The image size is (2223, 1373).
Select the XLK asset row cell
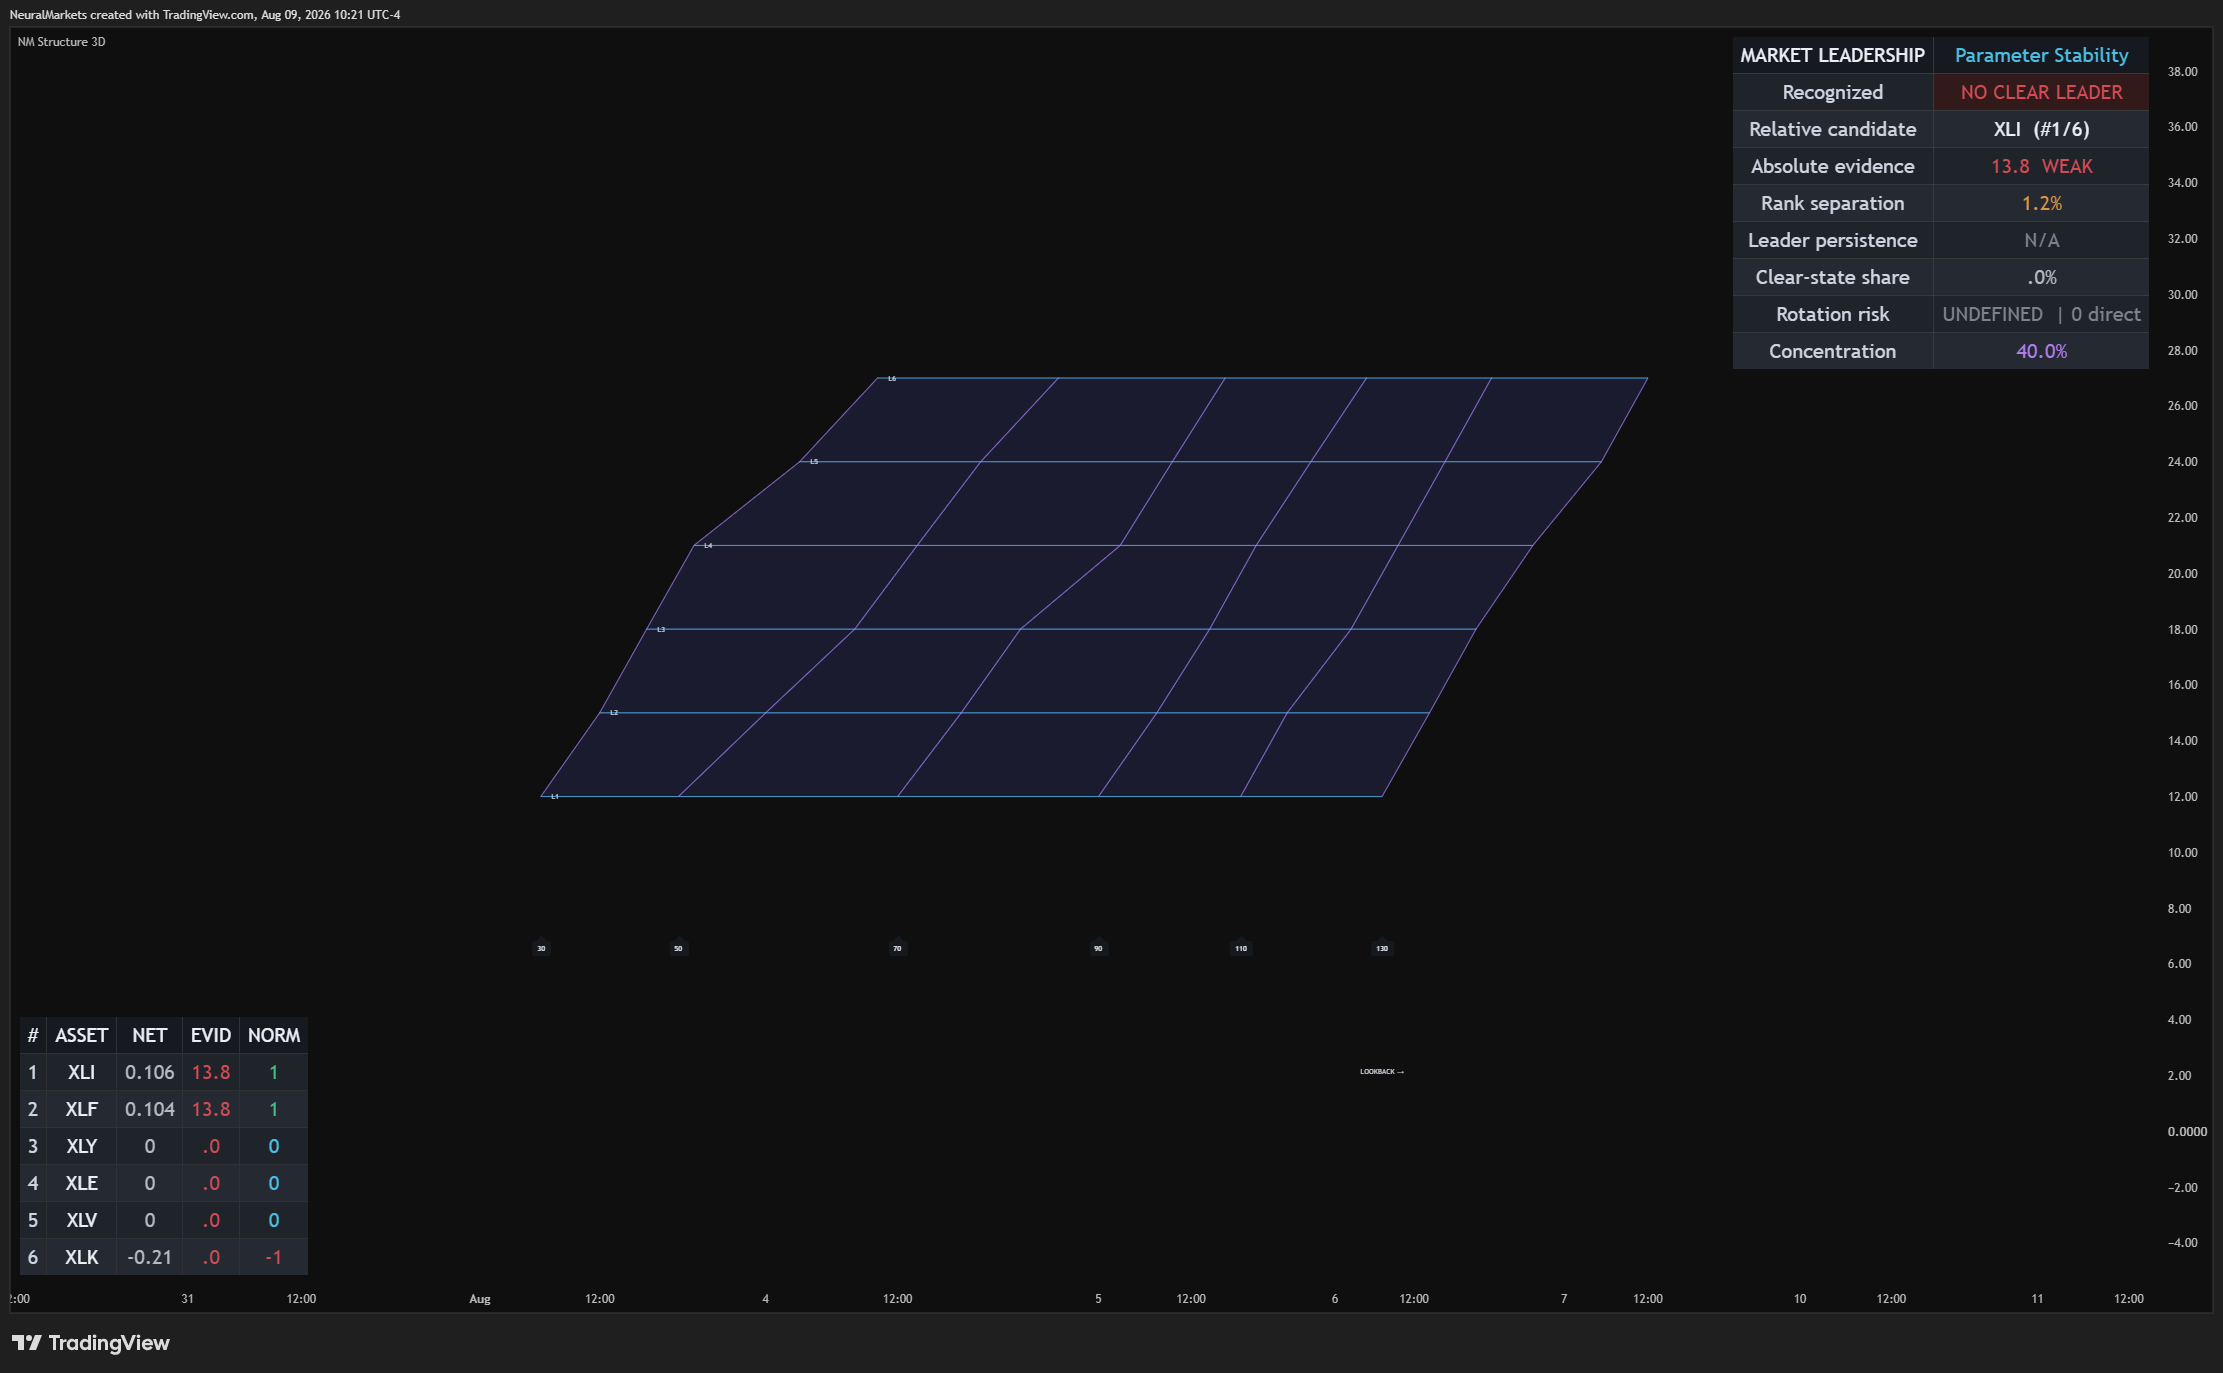point(81,1257)
